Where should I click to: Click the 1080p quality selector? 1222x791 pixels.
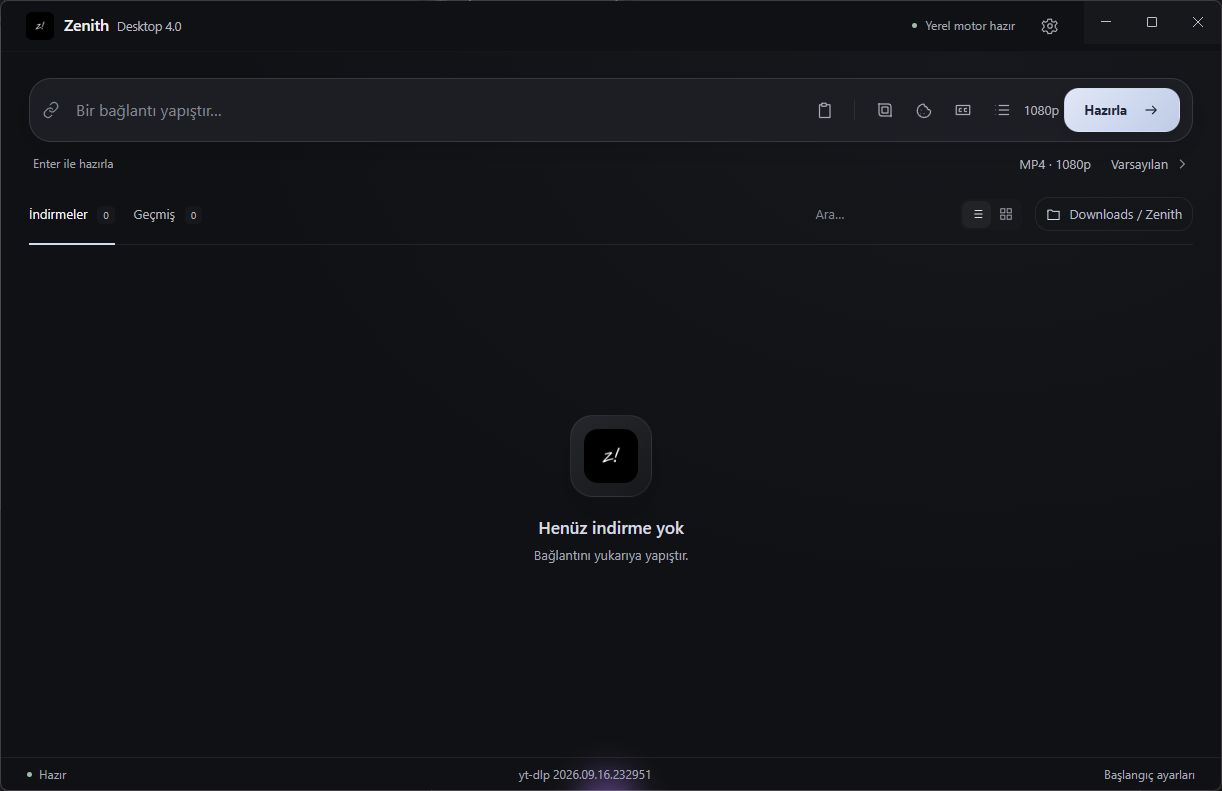point(1041,110)
